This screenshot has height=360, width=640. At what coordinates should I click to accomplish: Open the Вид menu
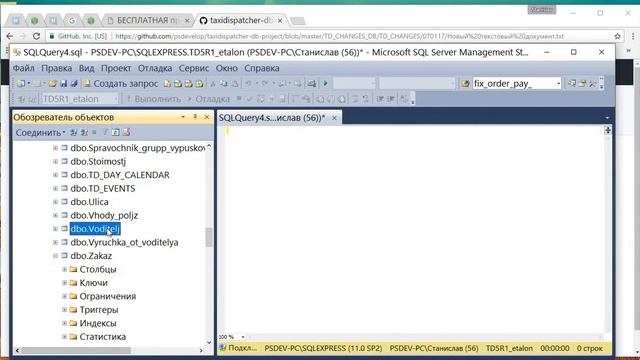(87, 68)
